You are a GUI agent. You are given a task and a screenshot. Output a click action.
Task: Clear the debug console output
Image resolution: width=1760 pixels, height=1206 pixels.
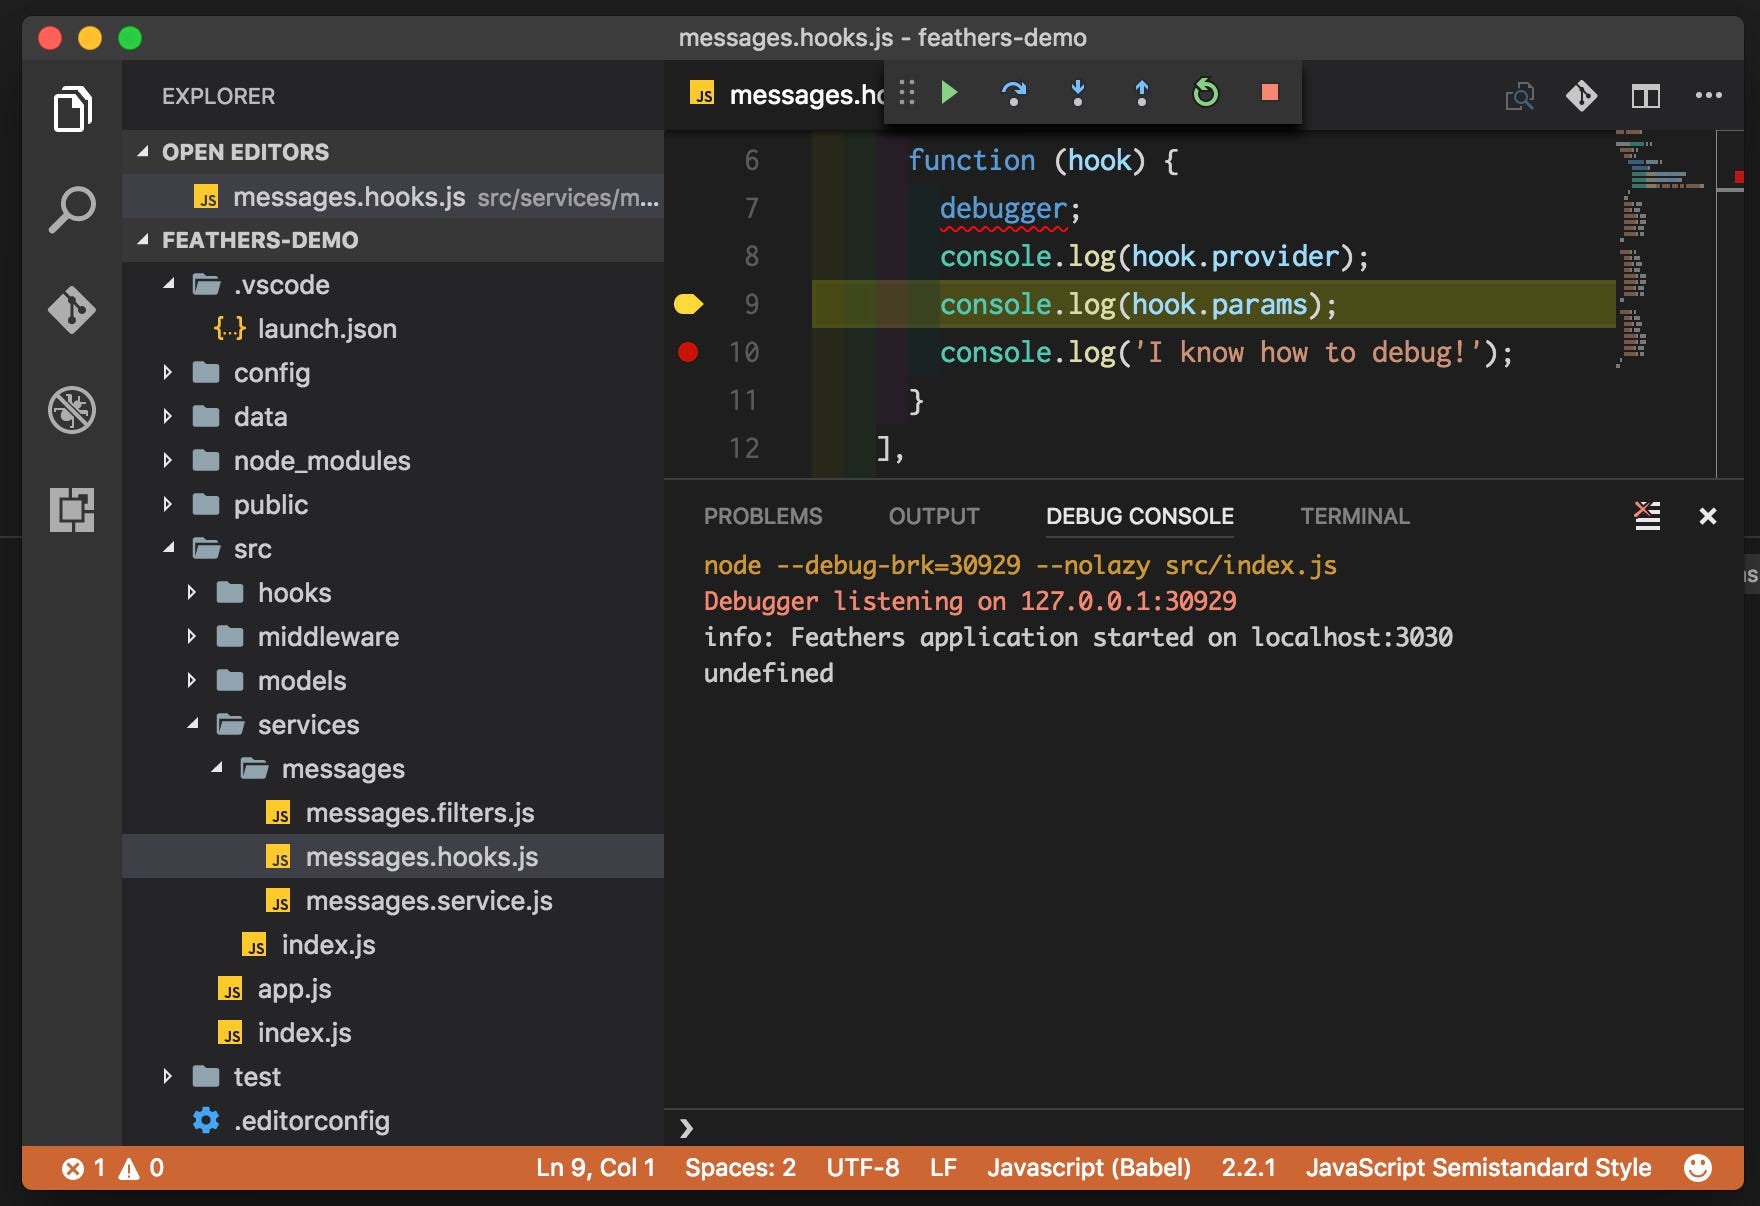click(x=1646, y=516)
